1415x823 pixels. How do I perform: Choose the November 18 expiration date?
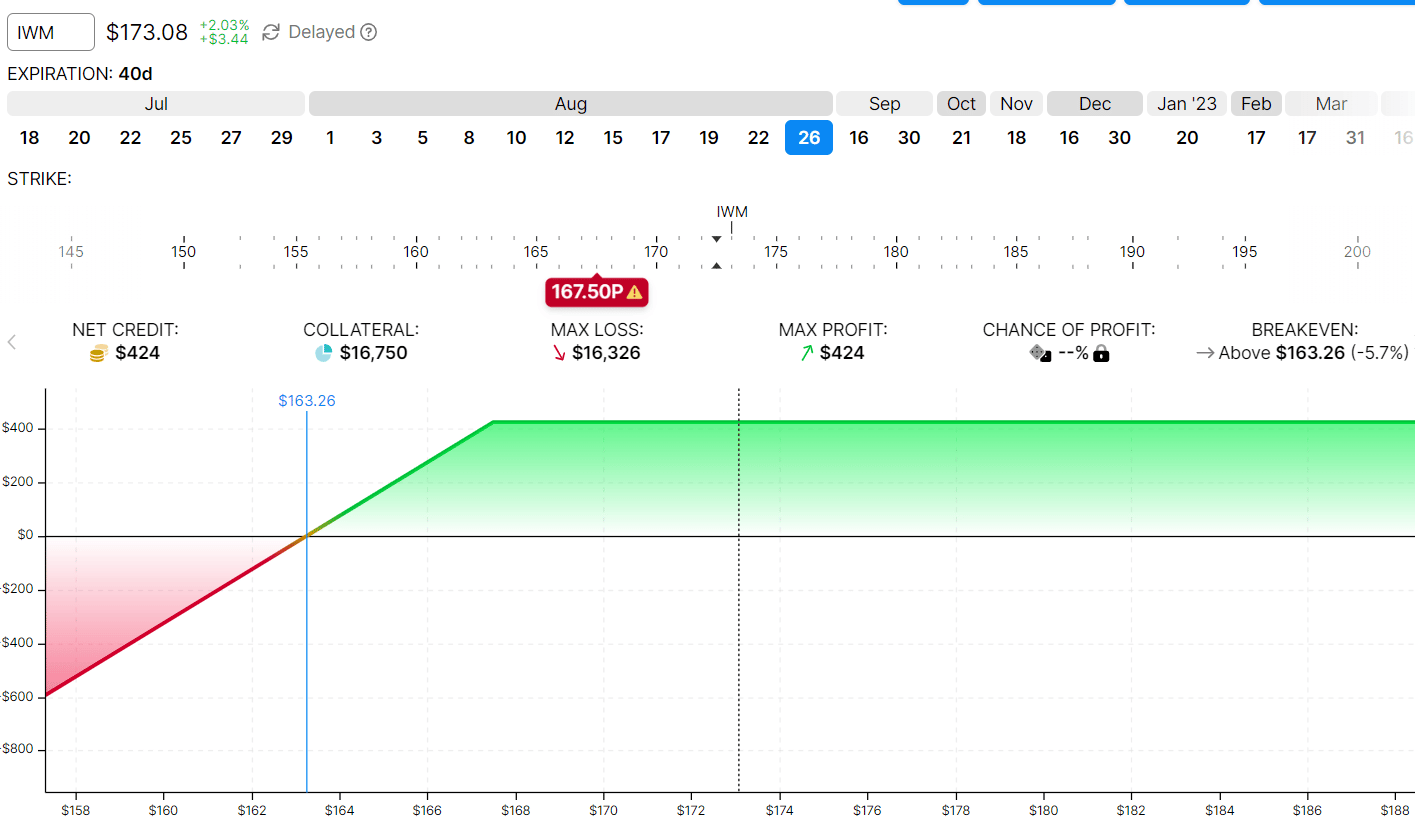pyautogui.click(x=1016, y=138)
